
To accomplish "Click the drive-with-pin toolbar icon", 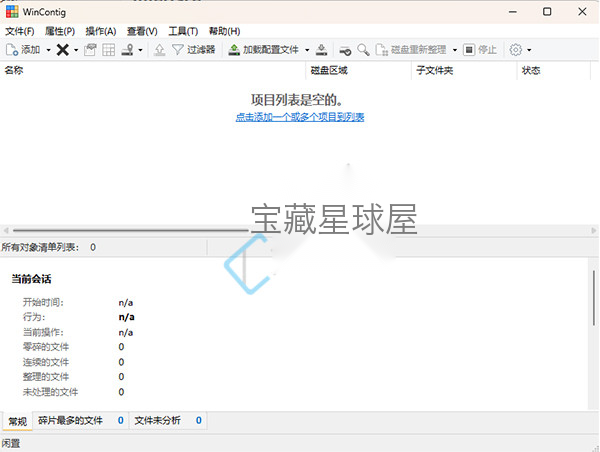I will tap(127, 50).
